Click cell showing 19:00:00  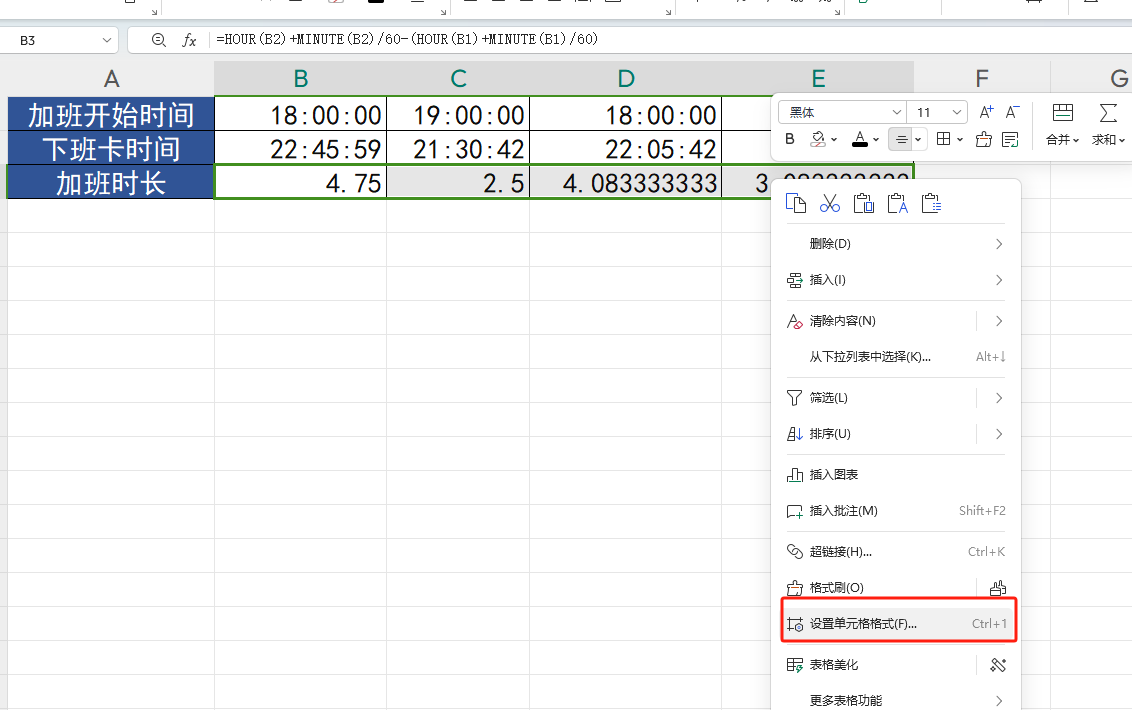pyautogui.click(x=458, y=114)
